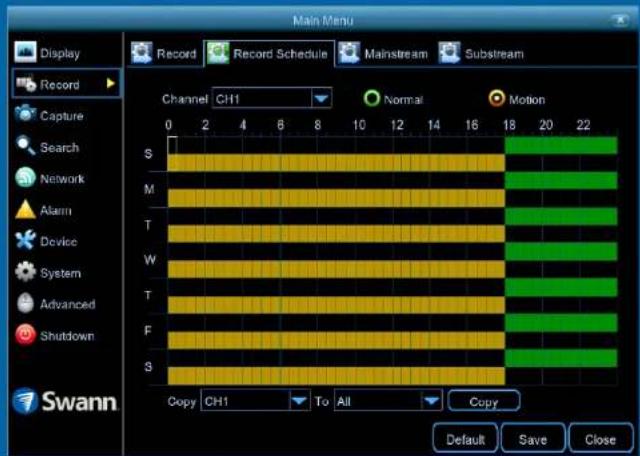Click the W row label in schedule

(x=149, y=260)
